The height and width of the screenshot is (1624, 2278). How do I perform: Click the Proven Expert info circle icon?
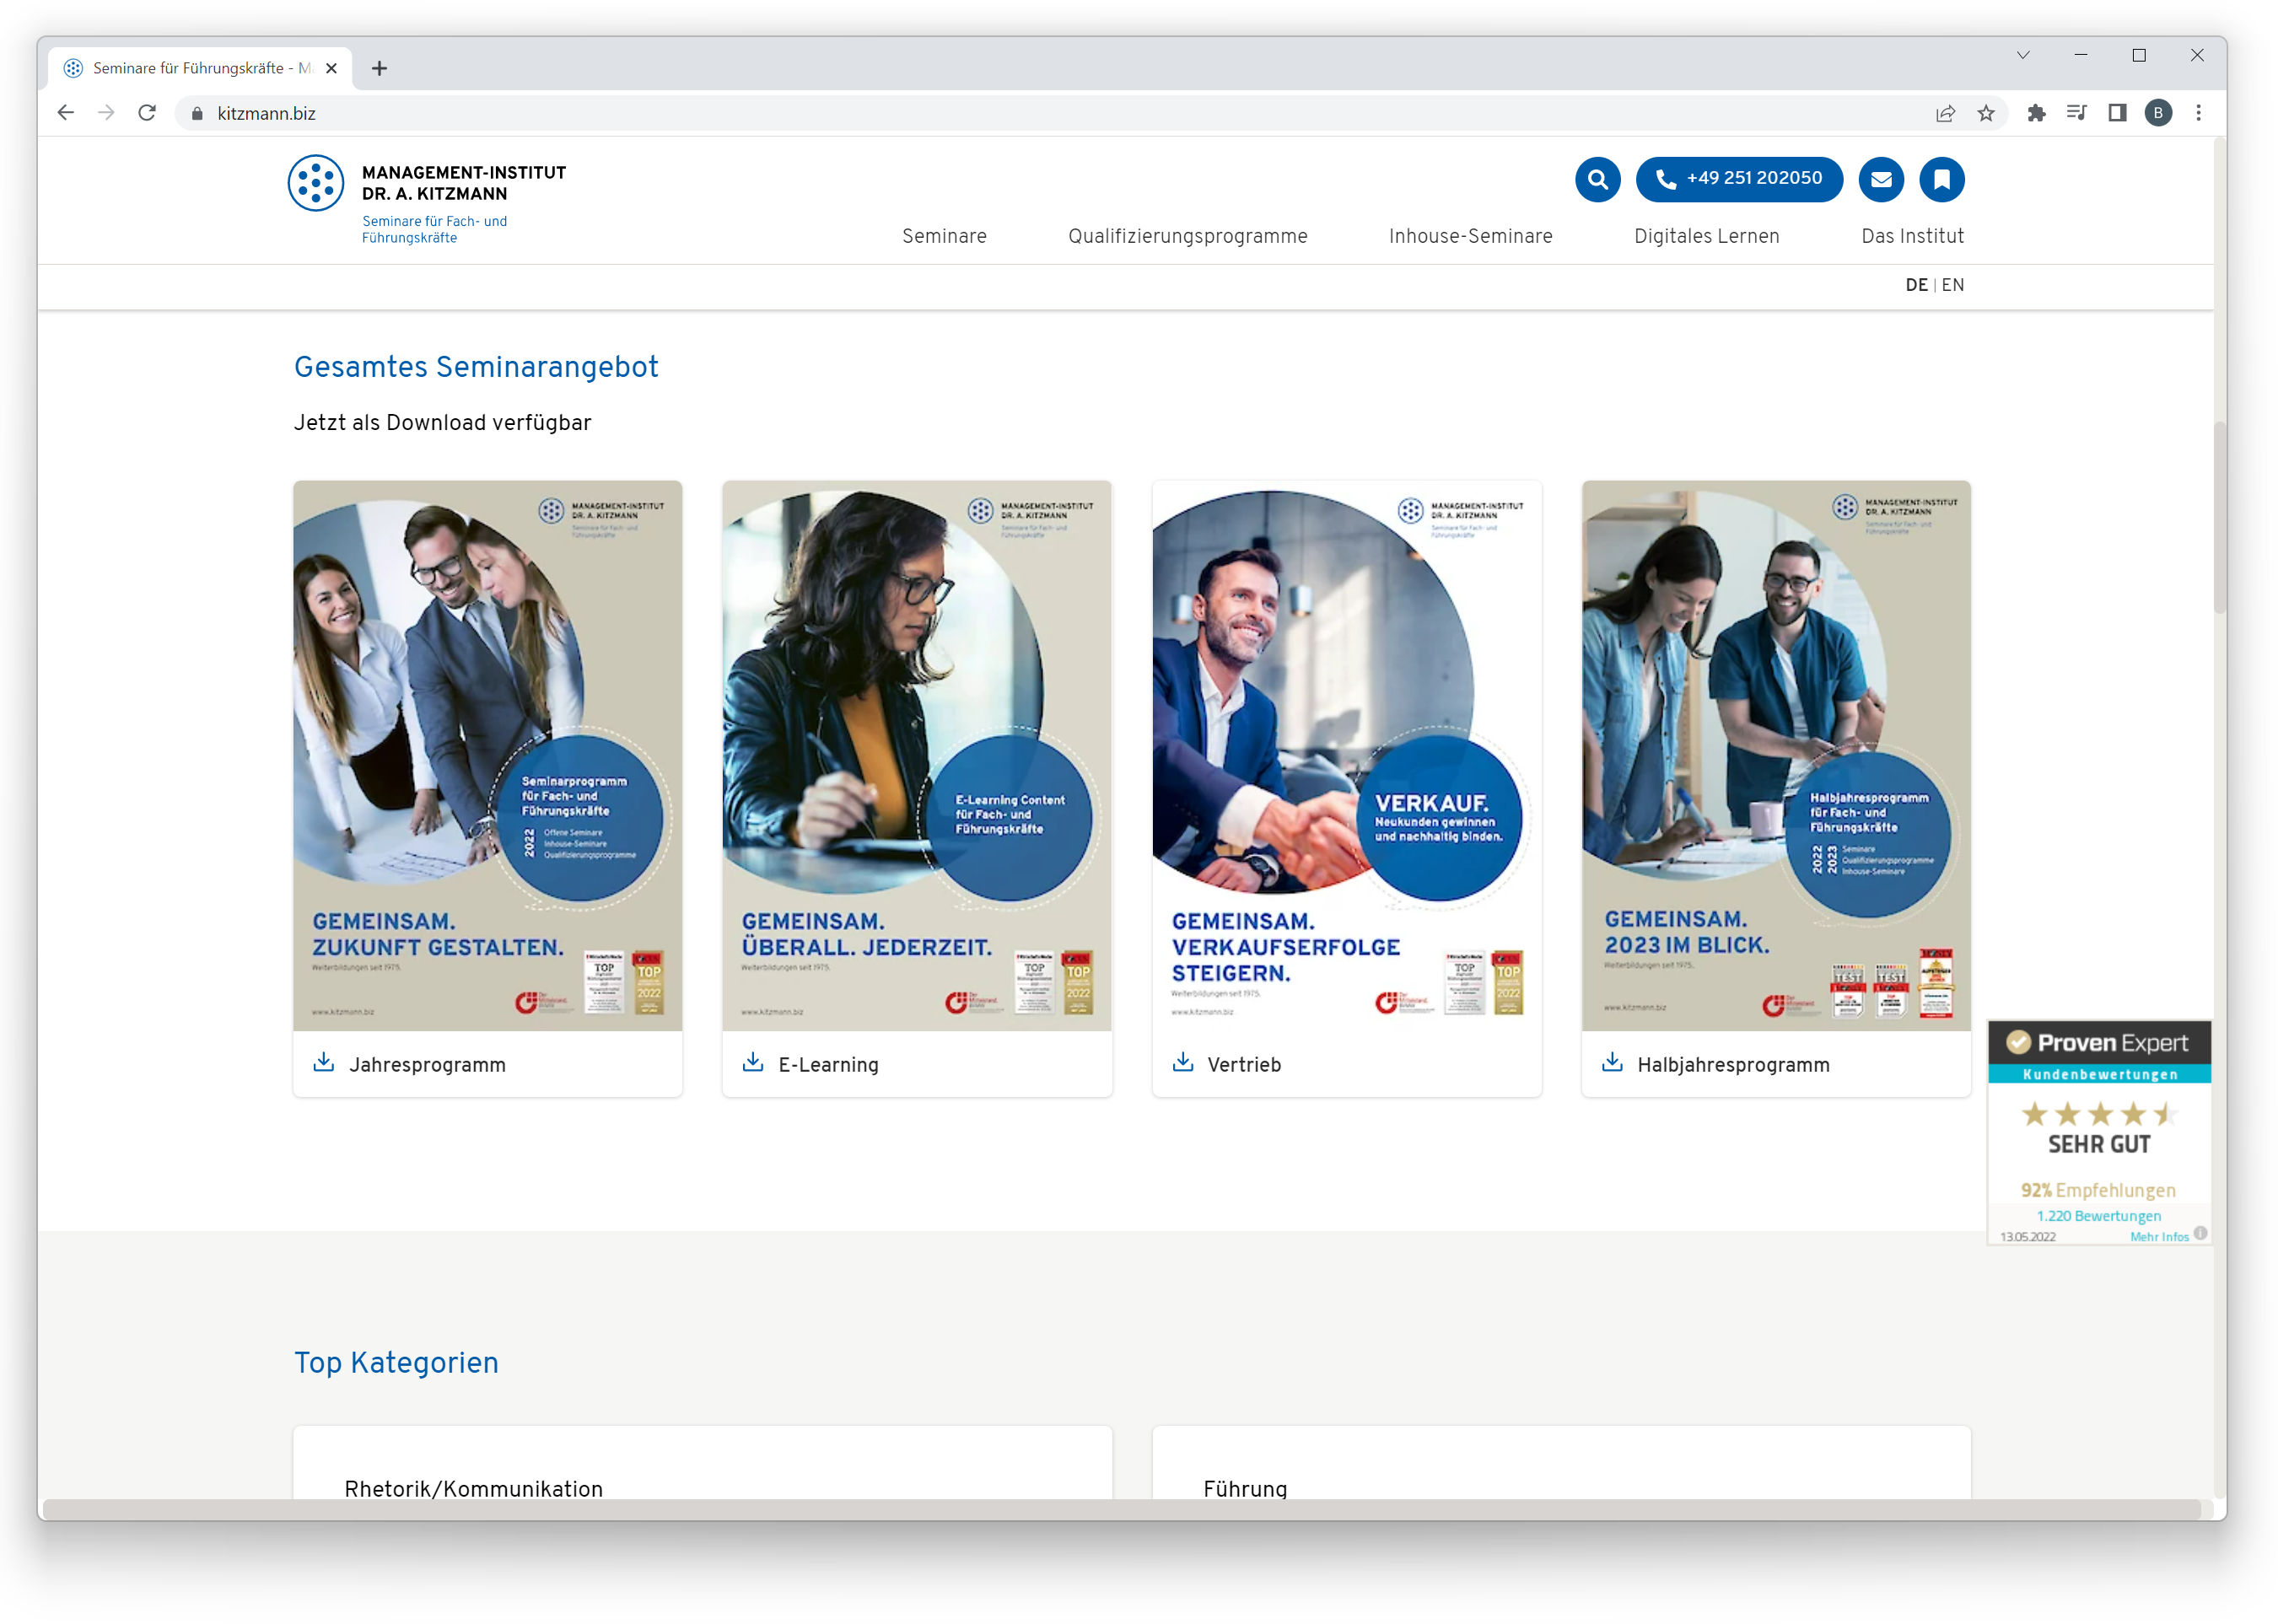(x=2200, y=1233)
